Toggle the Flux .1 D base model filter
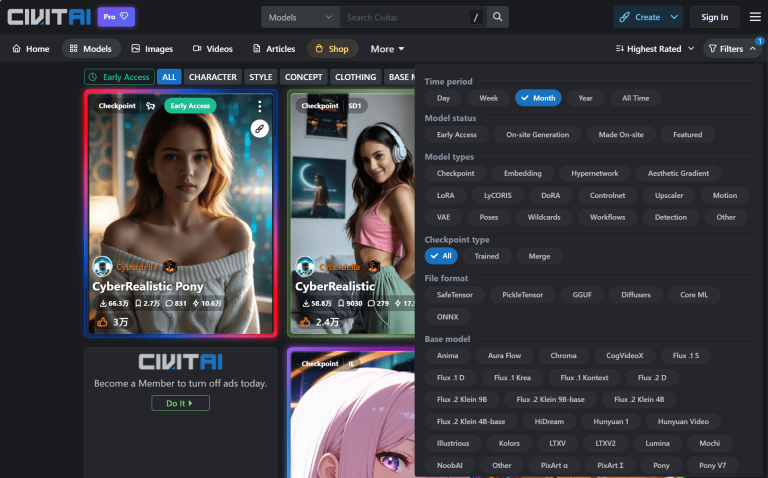The height and width of the screenshot is (478, 768). pos(451,378)
